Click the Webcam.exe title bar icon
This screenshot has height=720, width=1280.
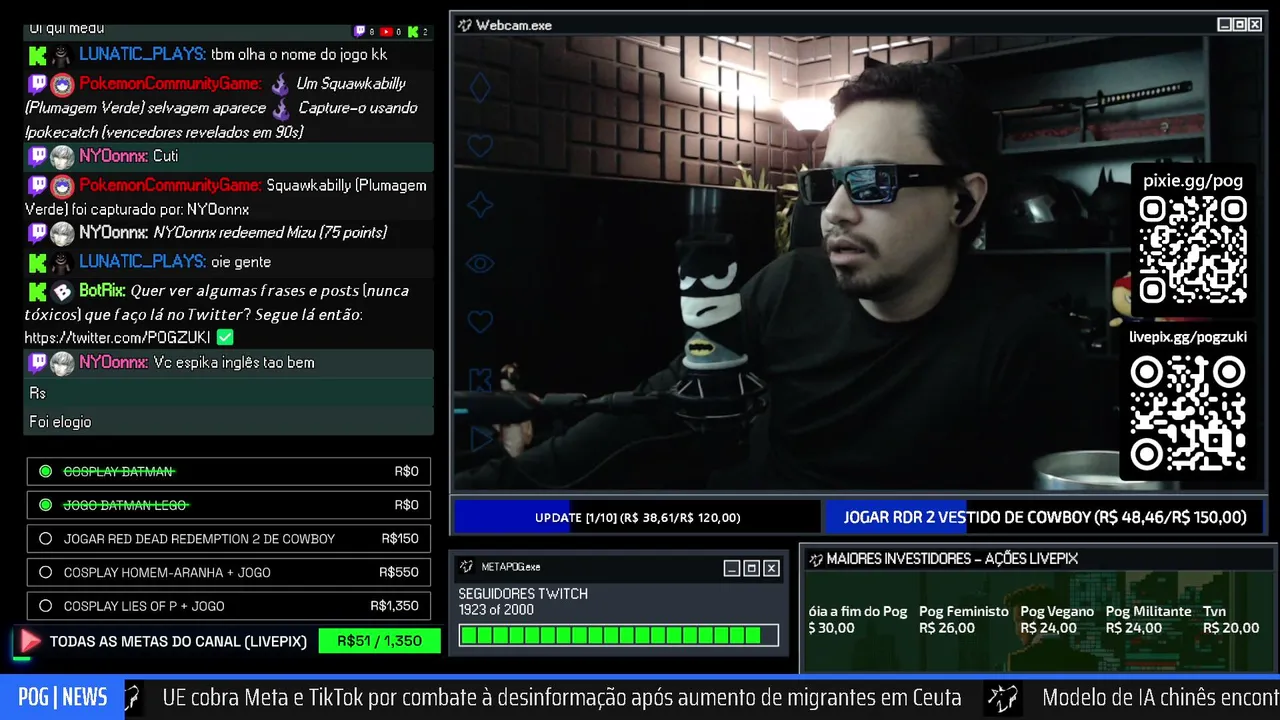point(464,25)
